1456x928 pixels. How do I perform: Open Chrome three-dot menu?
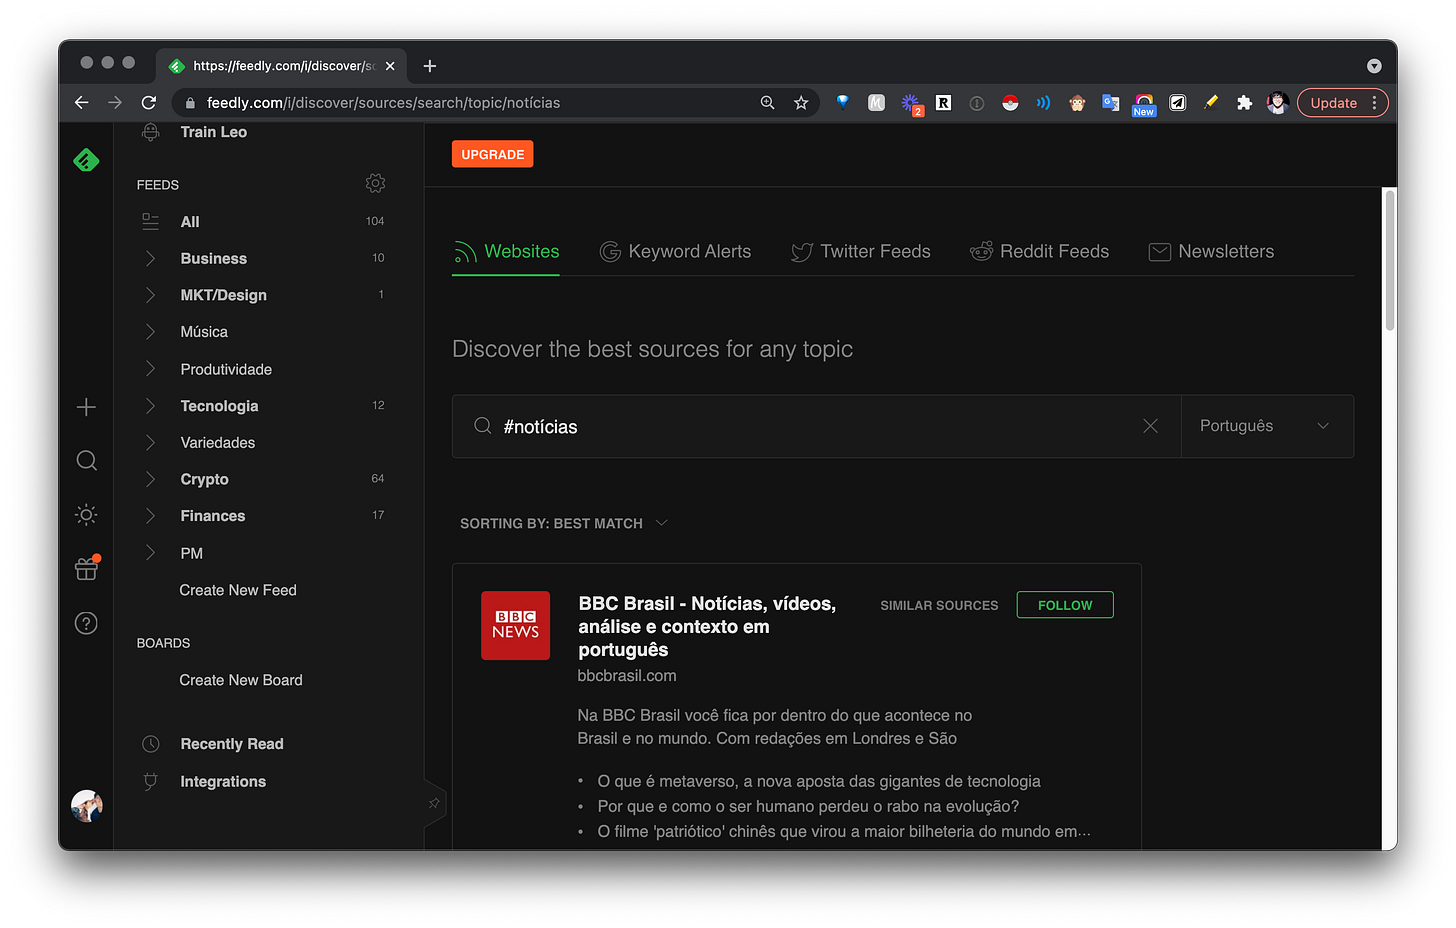click(x=1375, y=103)
